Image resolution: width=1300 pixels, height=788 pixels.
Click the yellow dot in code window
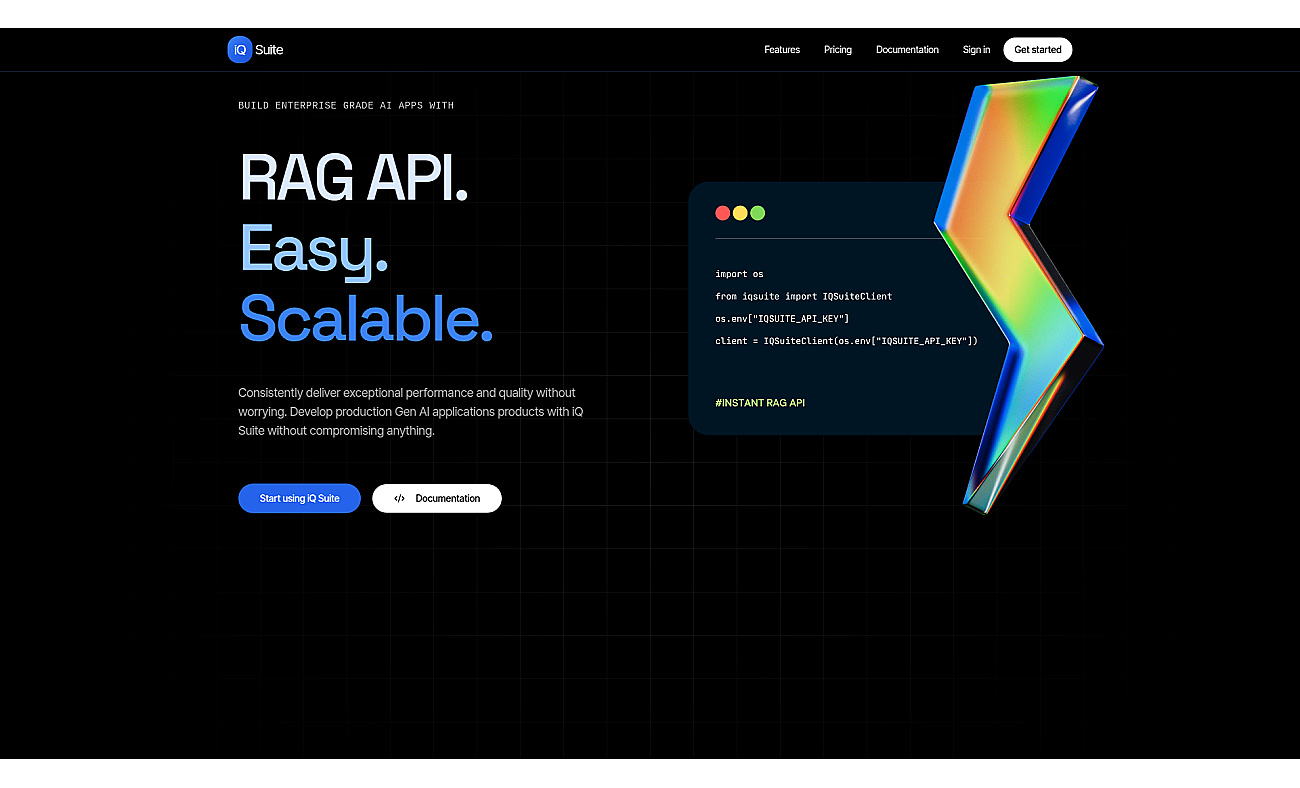click(740, 213)
